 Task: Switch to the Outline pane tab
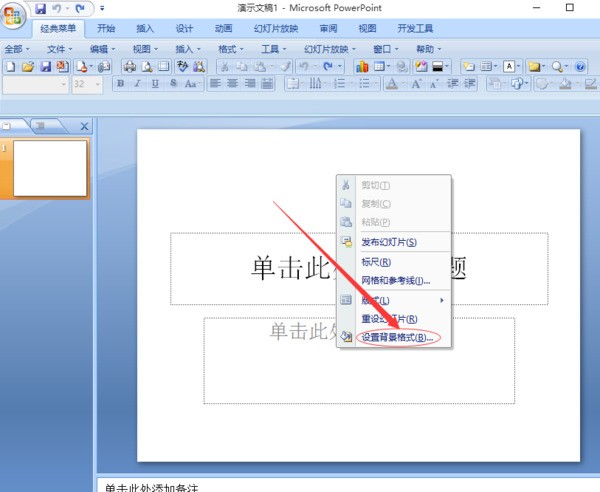click(x=41, y=126)
